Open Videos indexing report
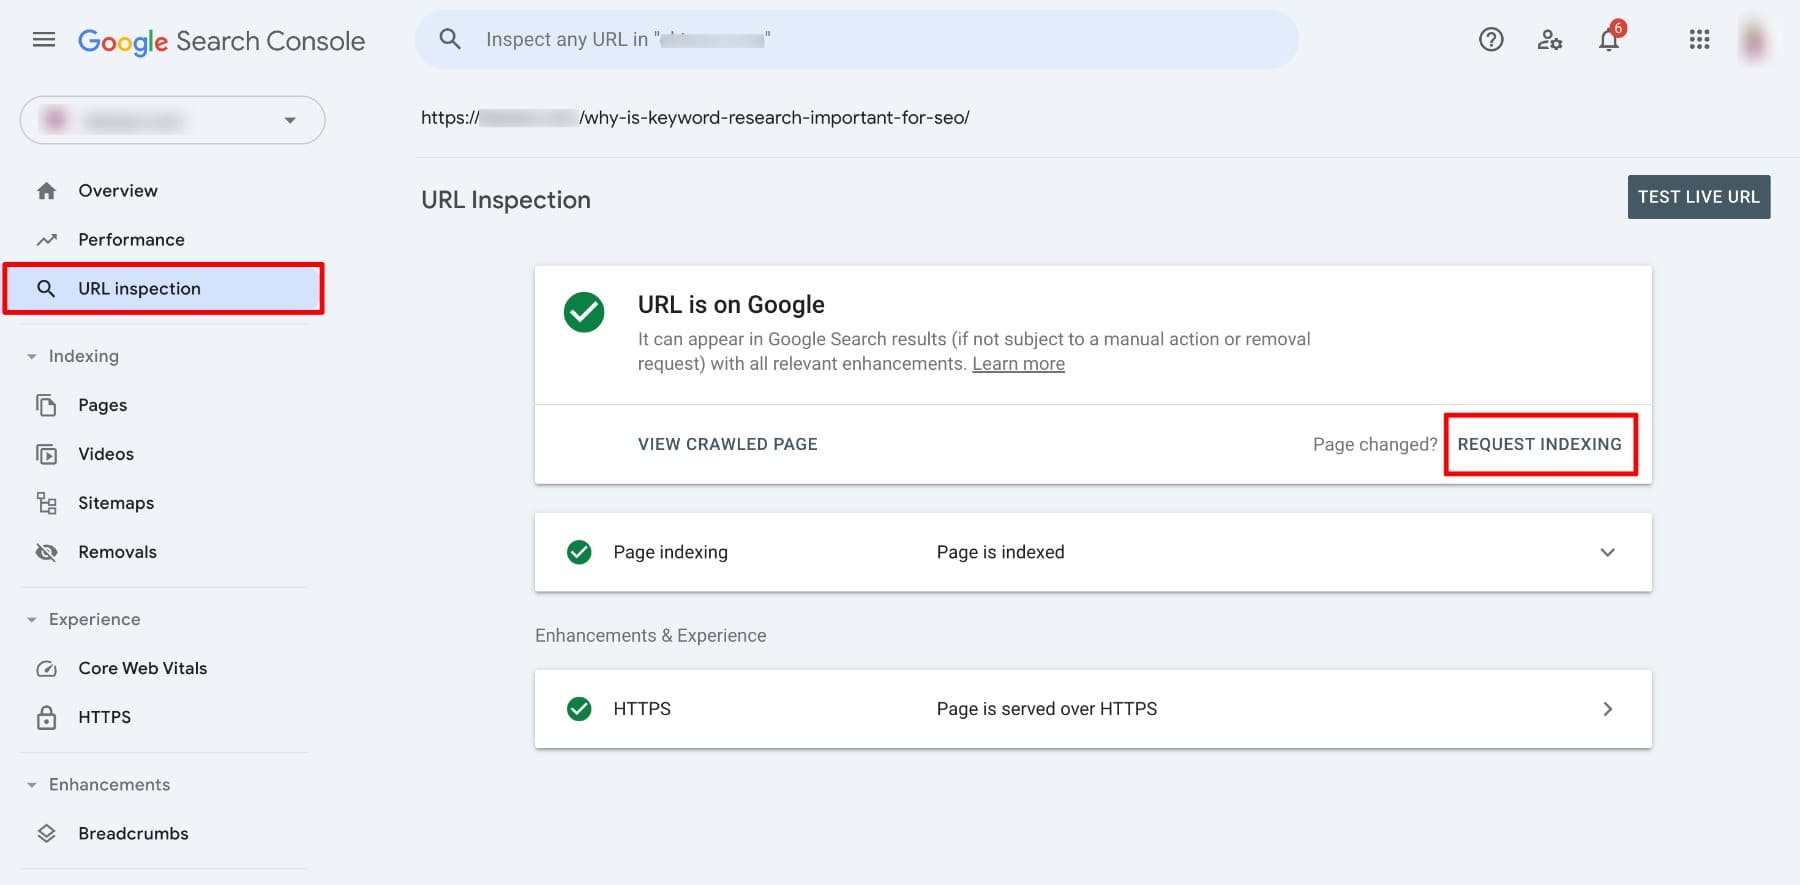Image resolution: width=1800 pixels, height=885 pixels. click(x=106, y=454)
